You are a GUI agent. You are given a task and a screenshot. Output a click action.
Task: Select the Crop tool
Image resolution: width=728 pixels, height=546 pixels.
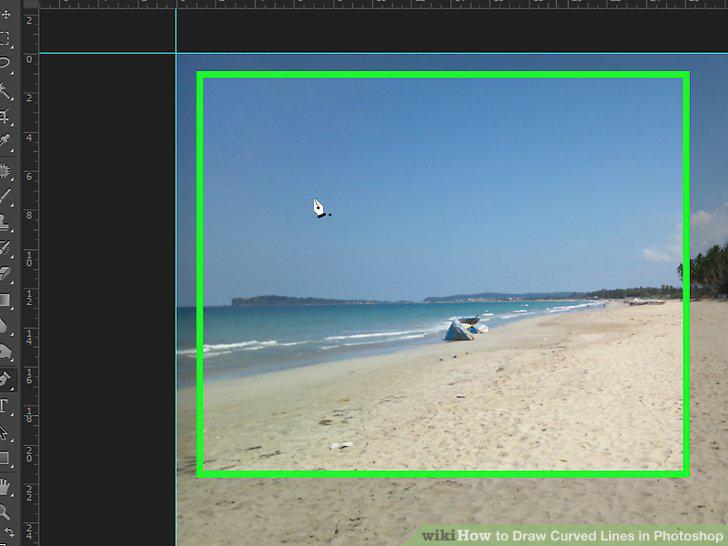pyautogui.click(x=5, y=116)
